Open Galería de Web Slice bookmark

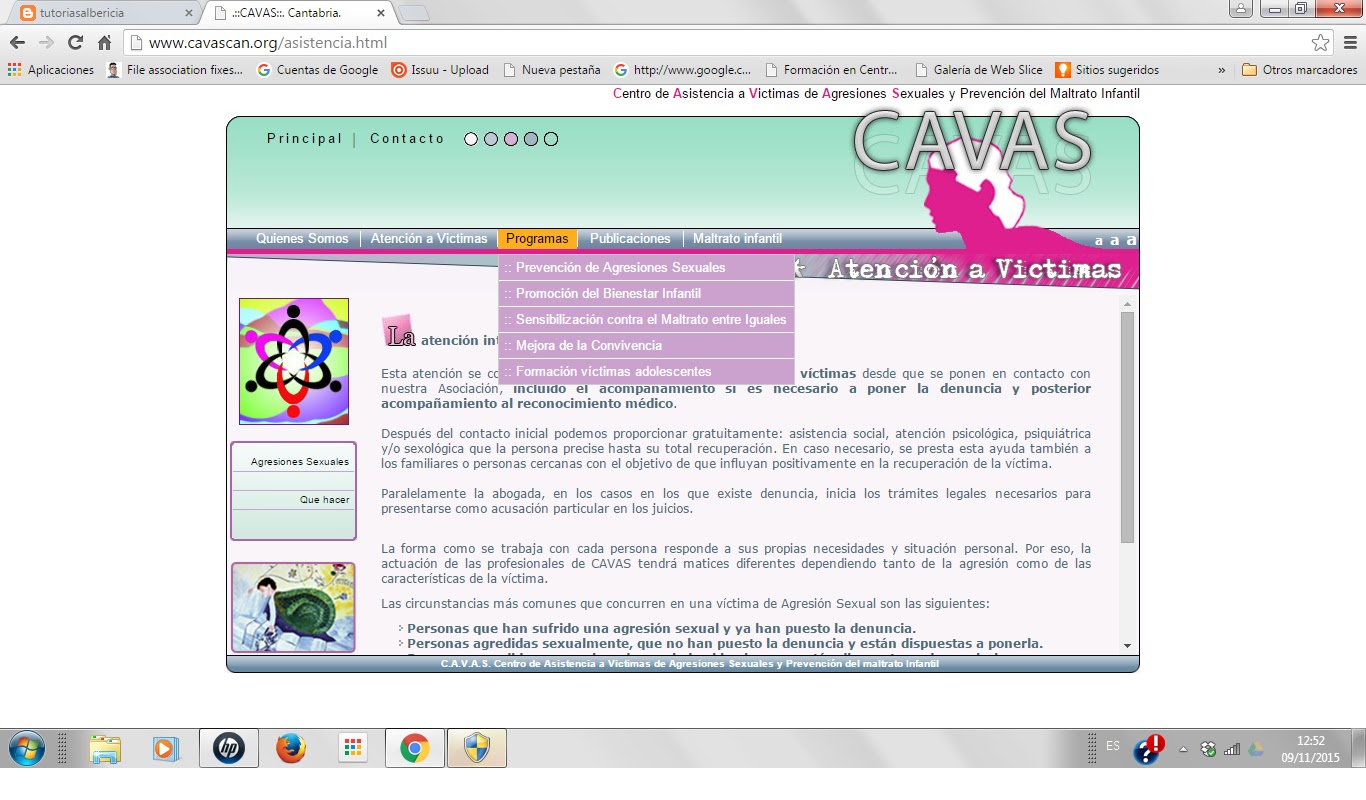tap(979, 70)
